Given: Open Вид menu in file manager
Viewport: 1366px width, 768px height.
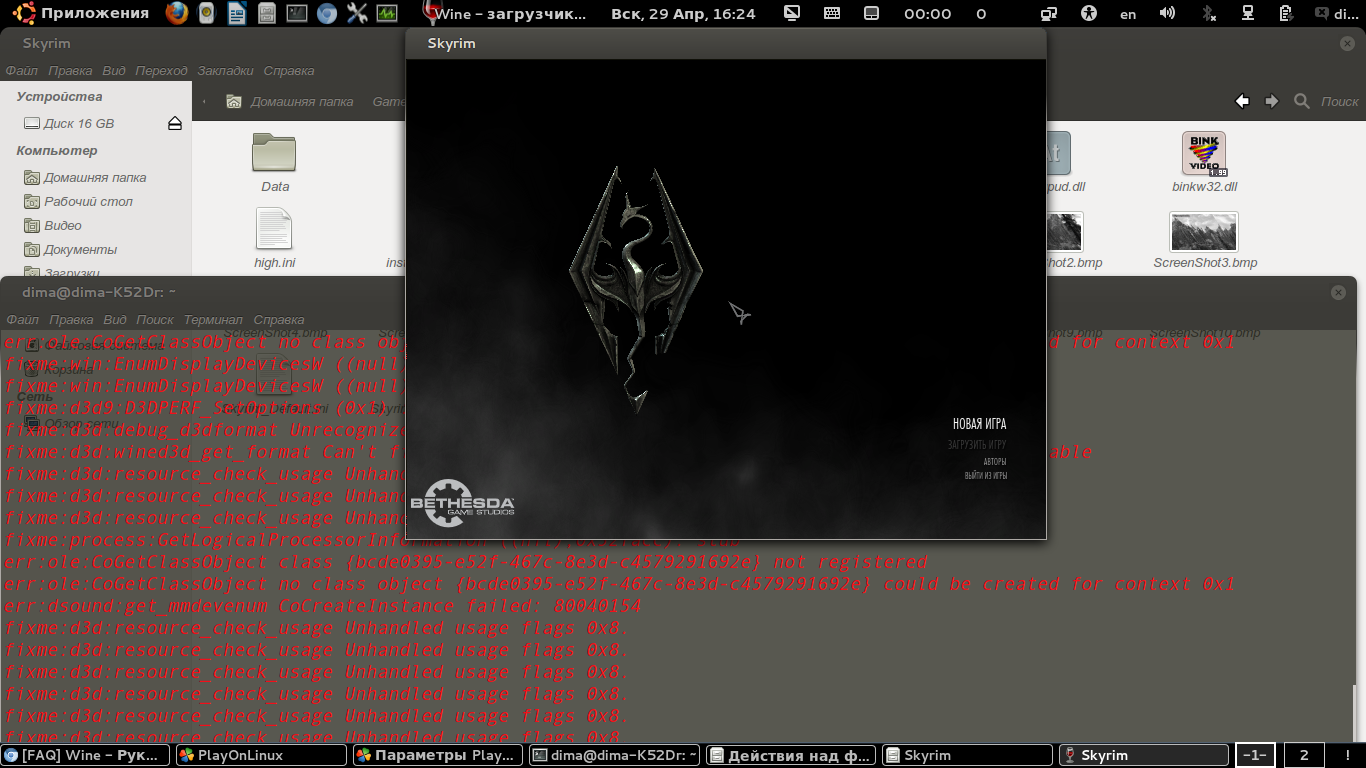Looking at the screenshot, I should tap(114, 71).
